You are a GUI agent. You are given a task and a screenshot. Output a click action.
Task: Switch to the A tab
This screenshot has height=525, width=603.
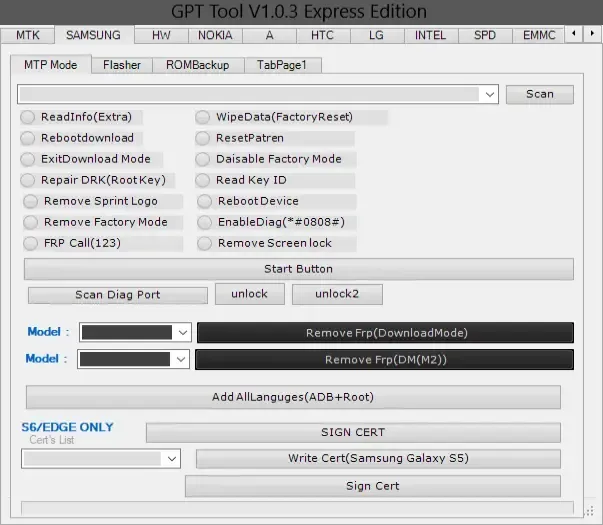tap(270, 35)
